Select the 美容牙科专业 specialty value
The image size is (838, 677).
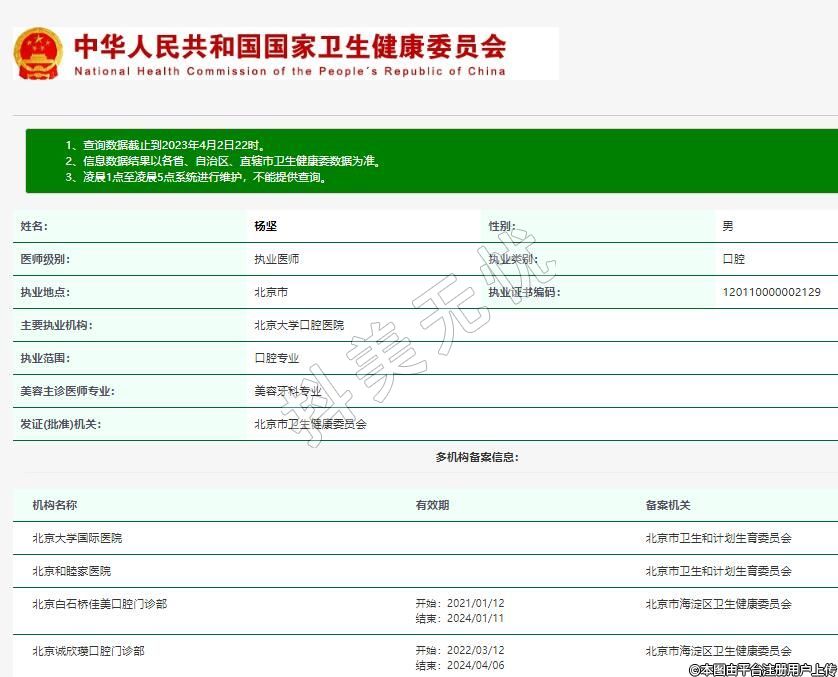pyautogui.click(x=288, y=391)
